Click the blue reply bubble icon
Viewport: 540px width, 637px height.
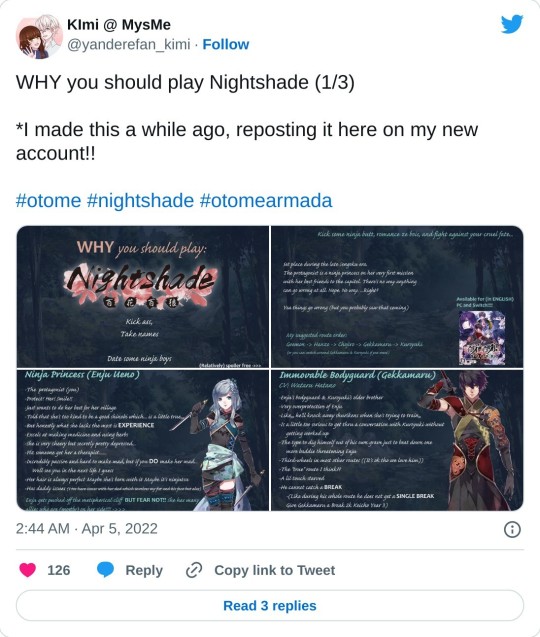105,570
